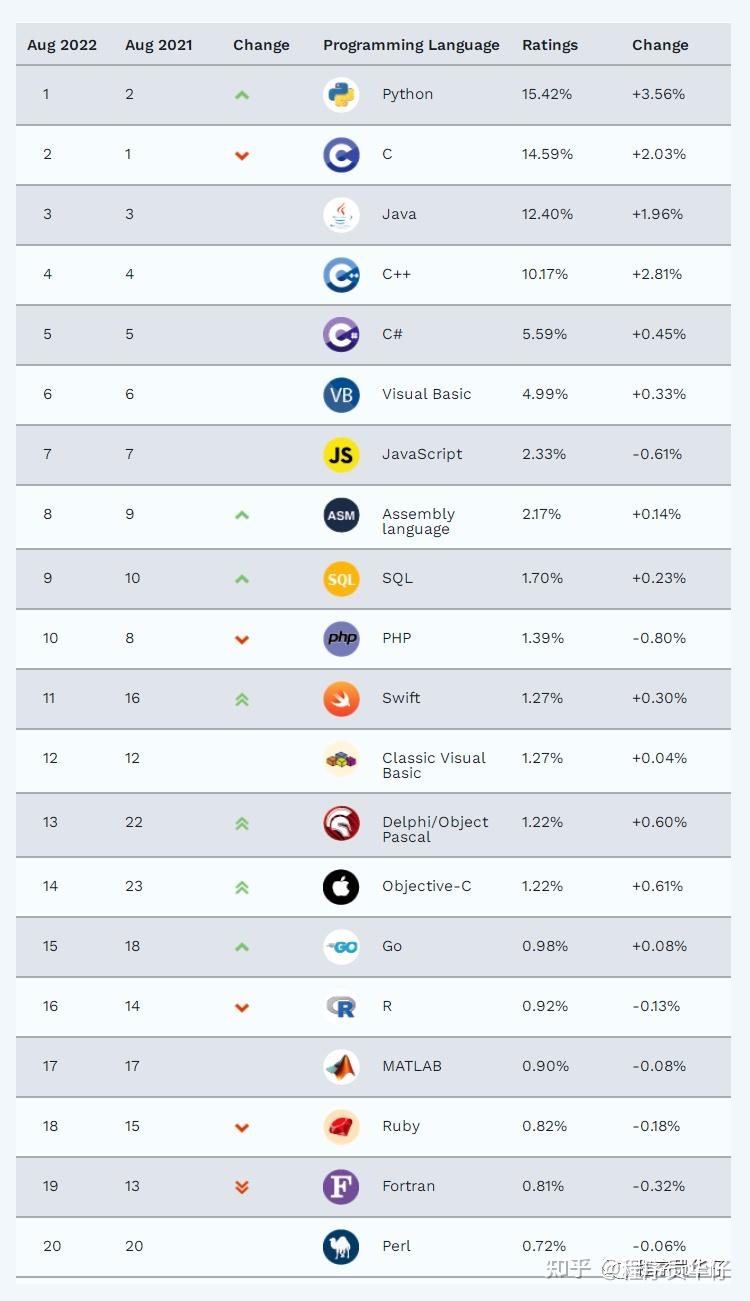Click the green up arrow for Python
The width and height of the screenshot is (750, 1301).
242,95
